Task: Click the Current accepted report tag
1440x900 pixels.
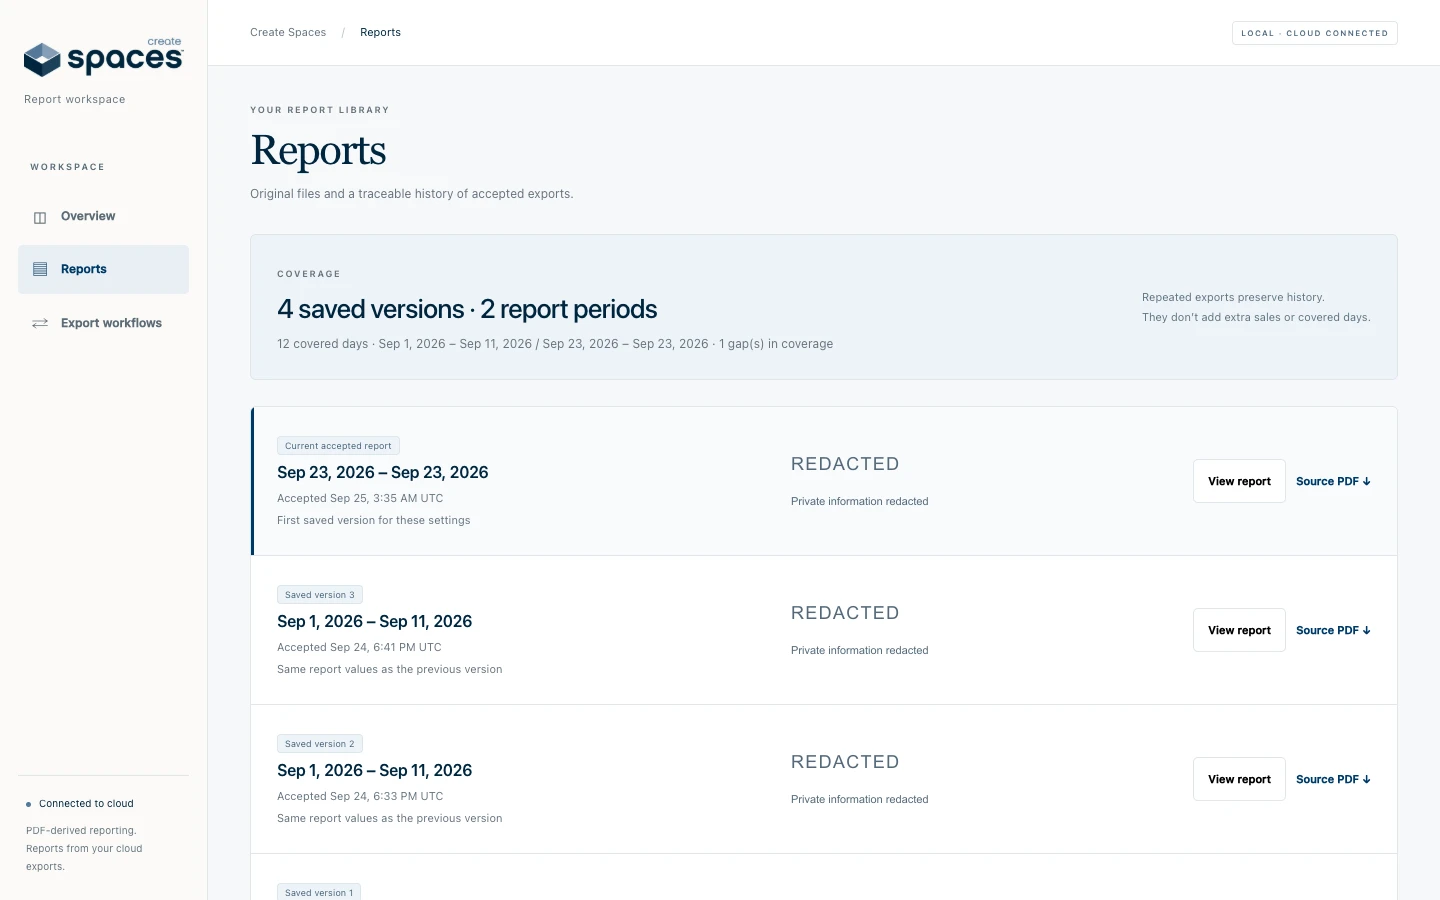Action: click(338, 446)
